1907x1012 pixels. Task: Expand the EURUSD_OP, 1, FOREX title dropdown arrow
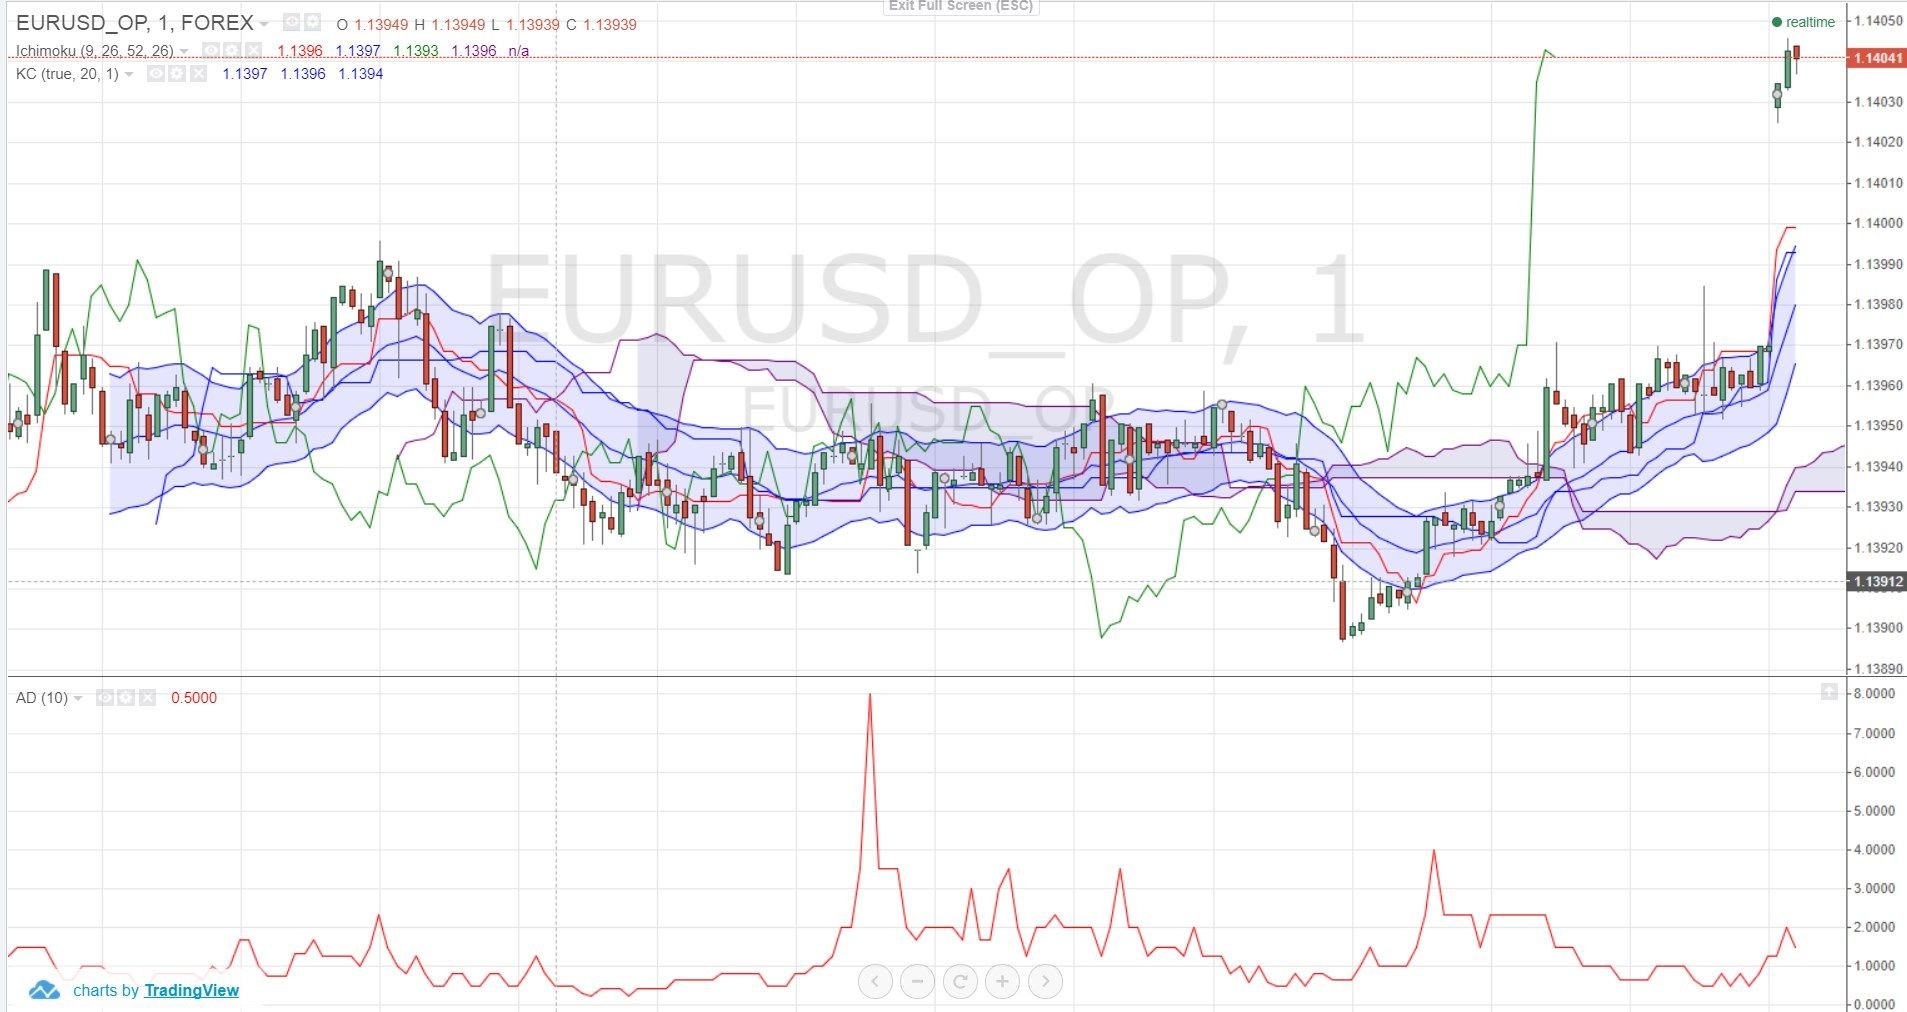pyautogui.click(x=264, y=24)
